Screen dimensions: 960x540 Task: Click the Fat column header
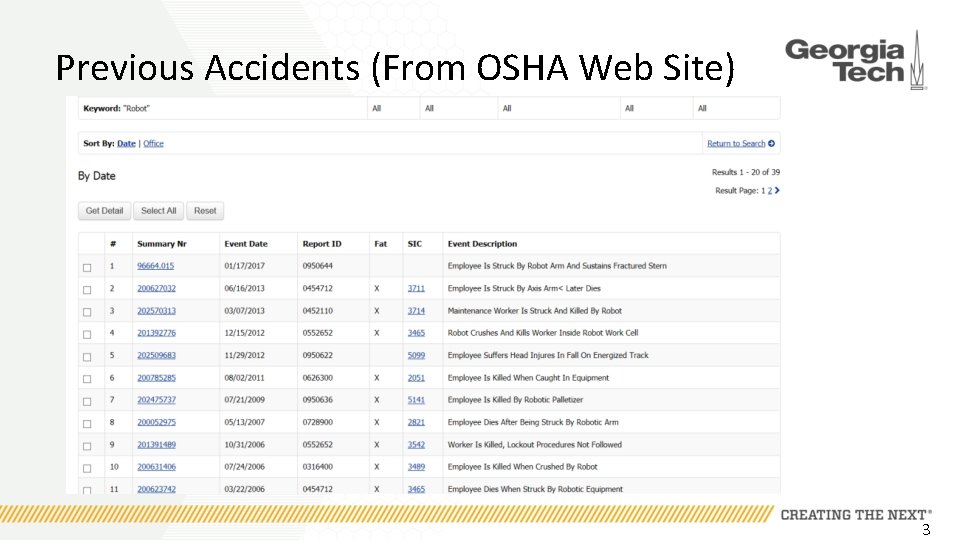[380, 244]
